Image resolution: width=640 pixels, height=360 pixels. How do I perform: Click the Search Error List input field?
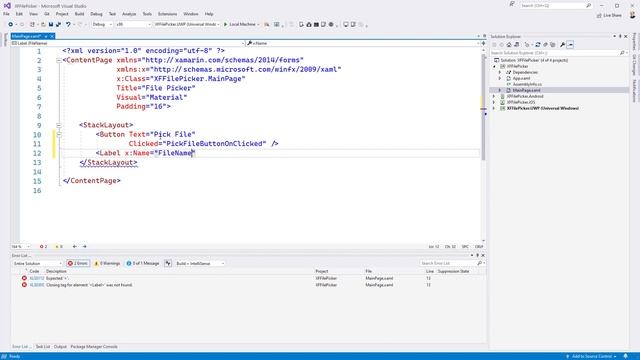point(448,264)
